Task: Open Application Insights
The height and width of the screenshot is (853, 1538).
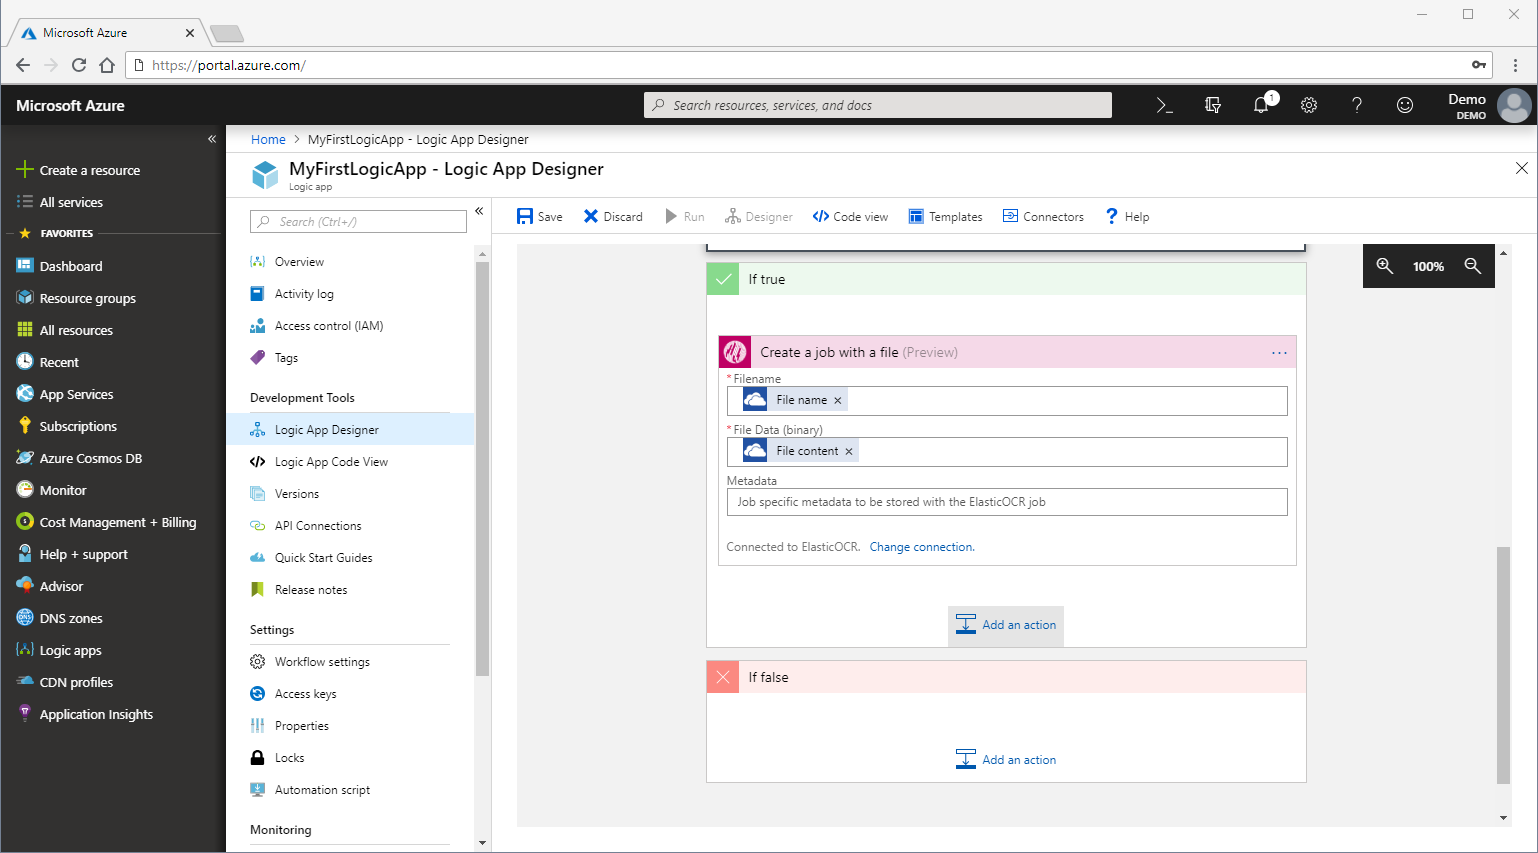Action: (85, 714)
